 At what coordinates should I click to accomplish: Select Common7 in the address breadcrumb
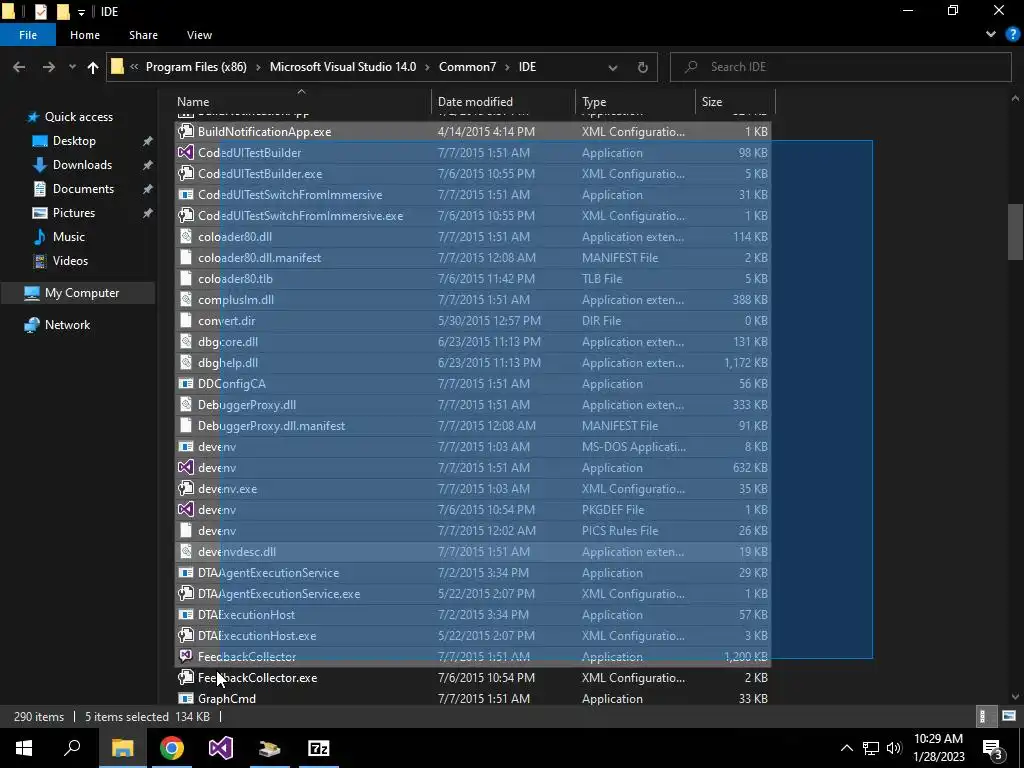pos(468,67)
